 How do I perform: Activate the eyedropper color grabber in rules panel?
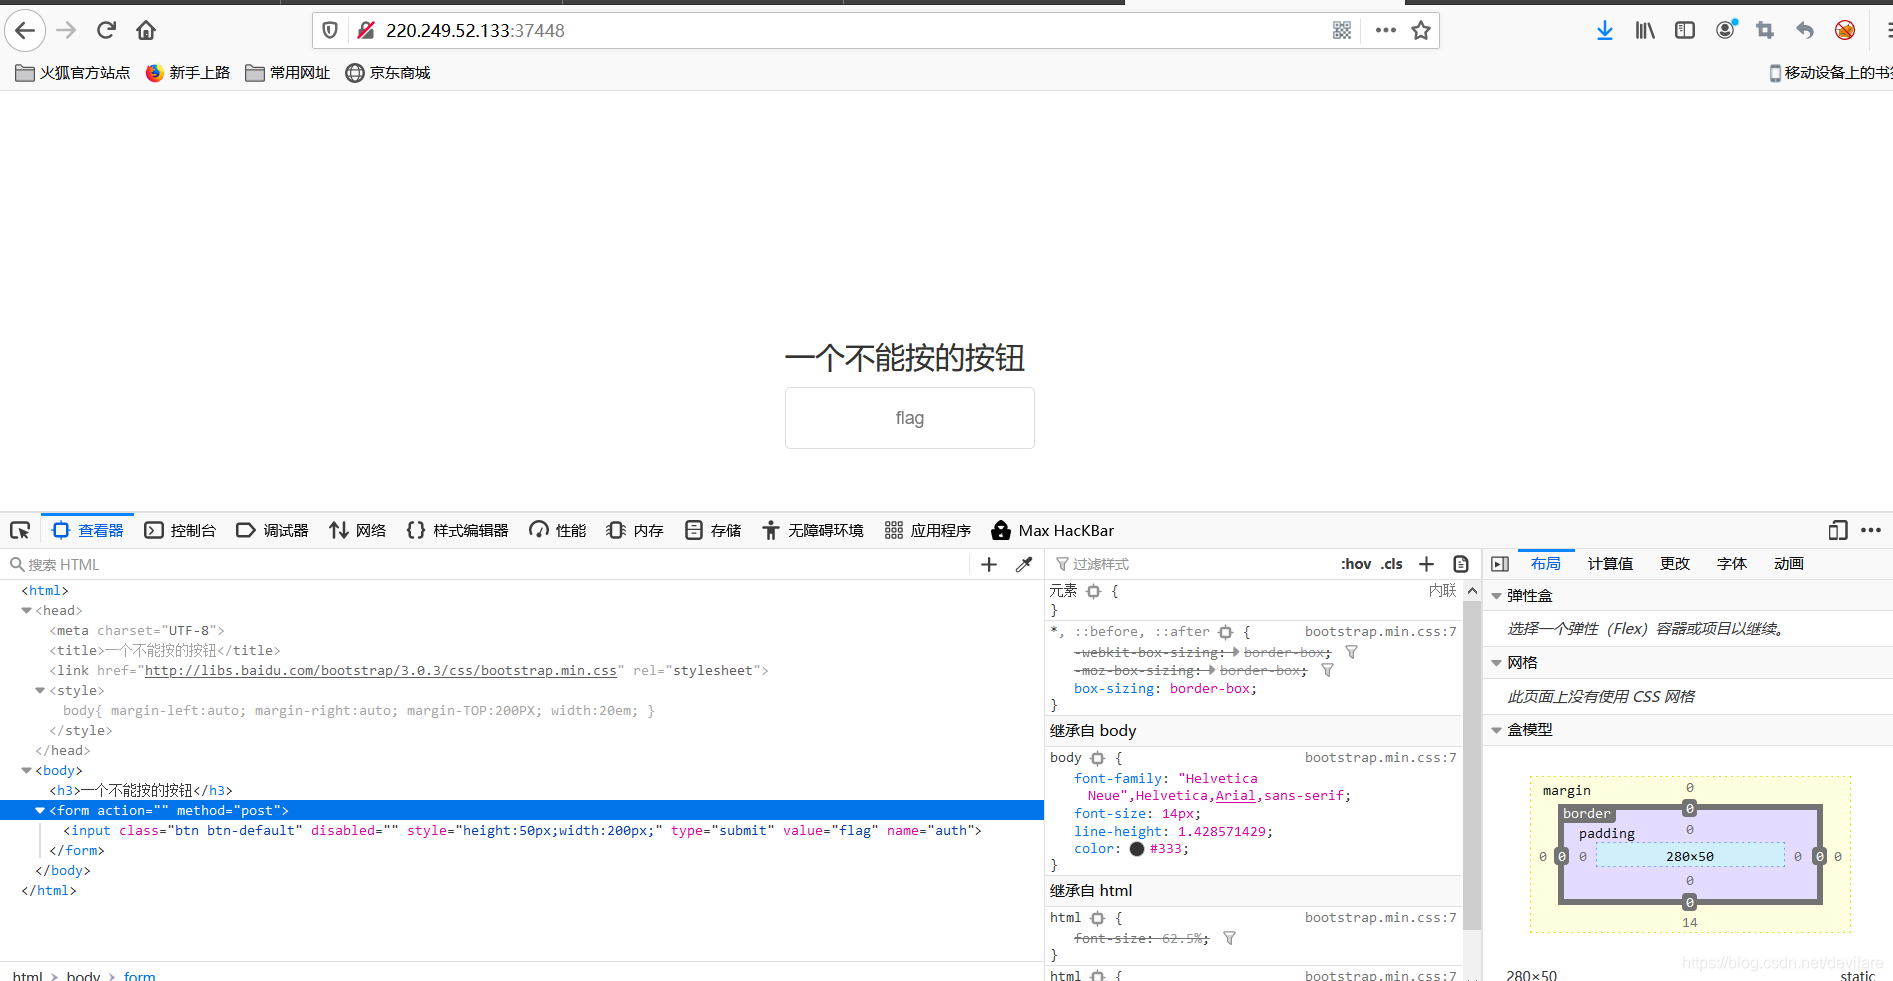click(1023, 564)
